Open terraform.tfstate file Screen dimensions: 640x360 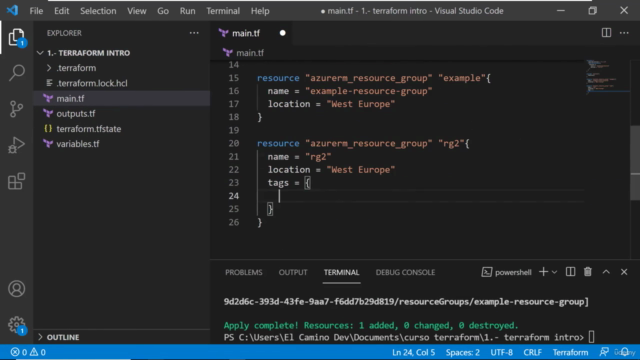pyautogui.click(x=89, y=129)
